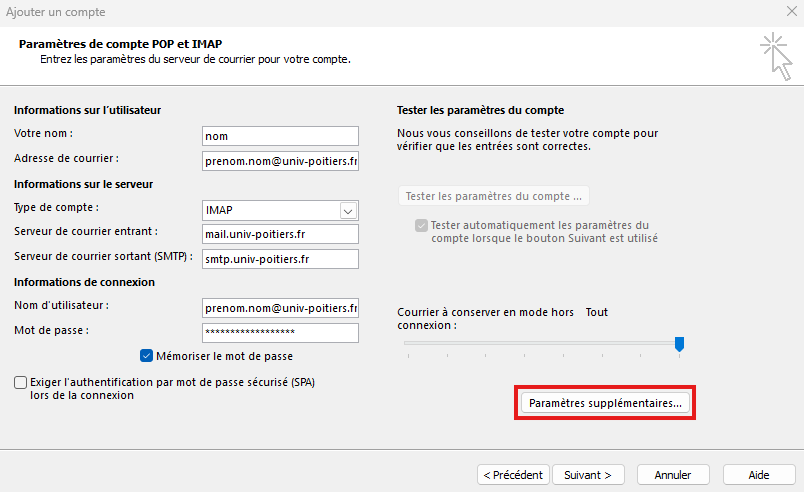This screenshot has width=804, height=492.
Task: Toggle Mémoriser le mot de passe checkbox
Action: click(147, 356)
